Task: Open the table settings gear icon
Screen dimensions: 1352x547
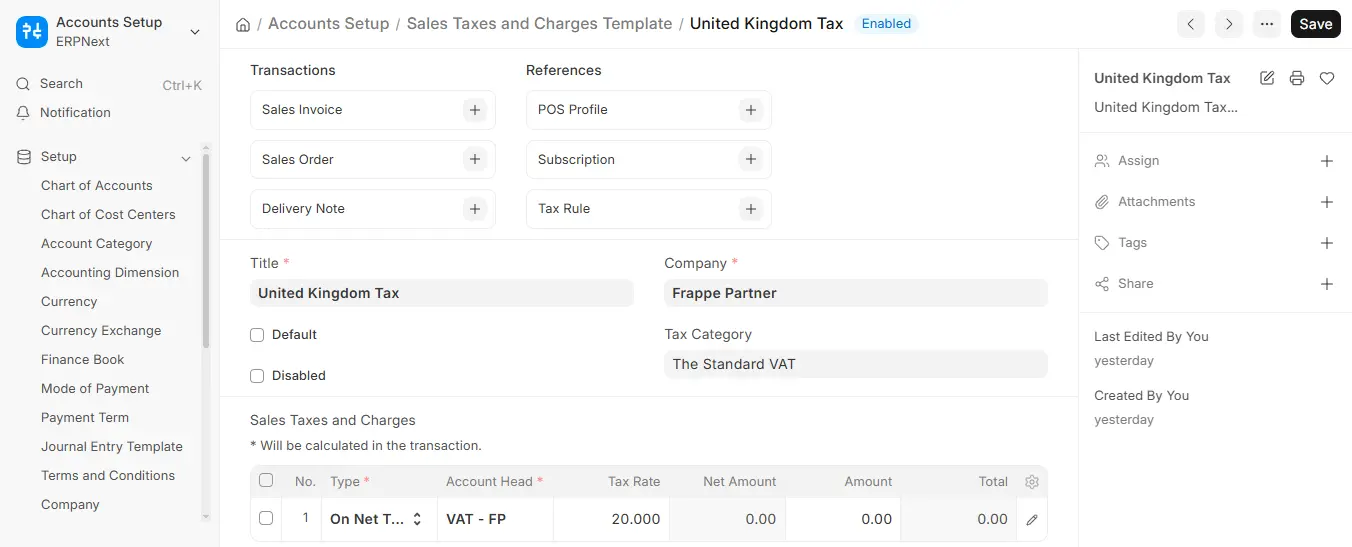Action: pyautogui.click(x=1032, y=482)
